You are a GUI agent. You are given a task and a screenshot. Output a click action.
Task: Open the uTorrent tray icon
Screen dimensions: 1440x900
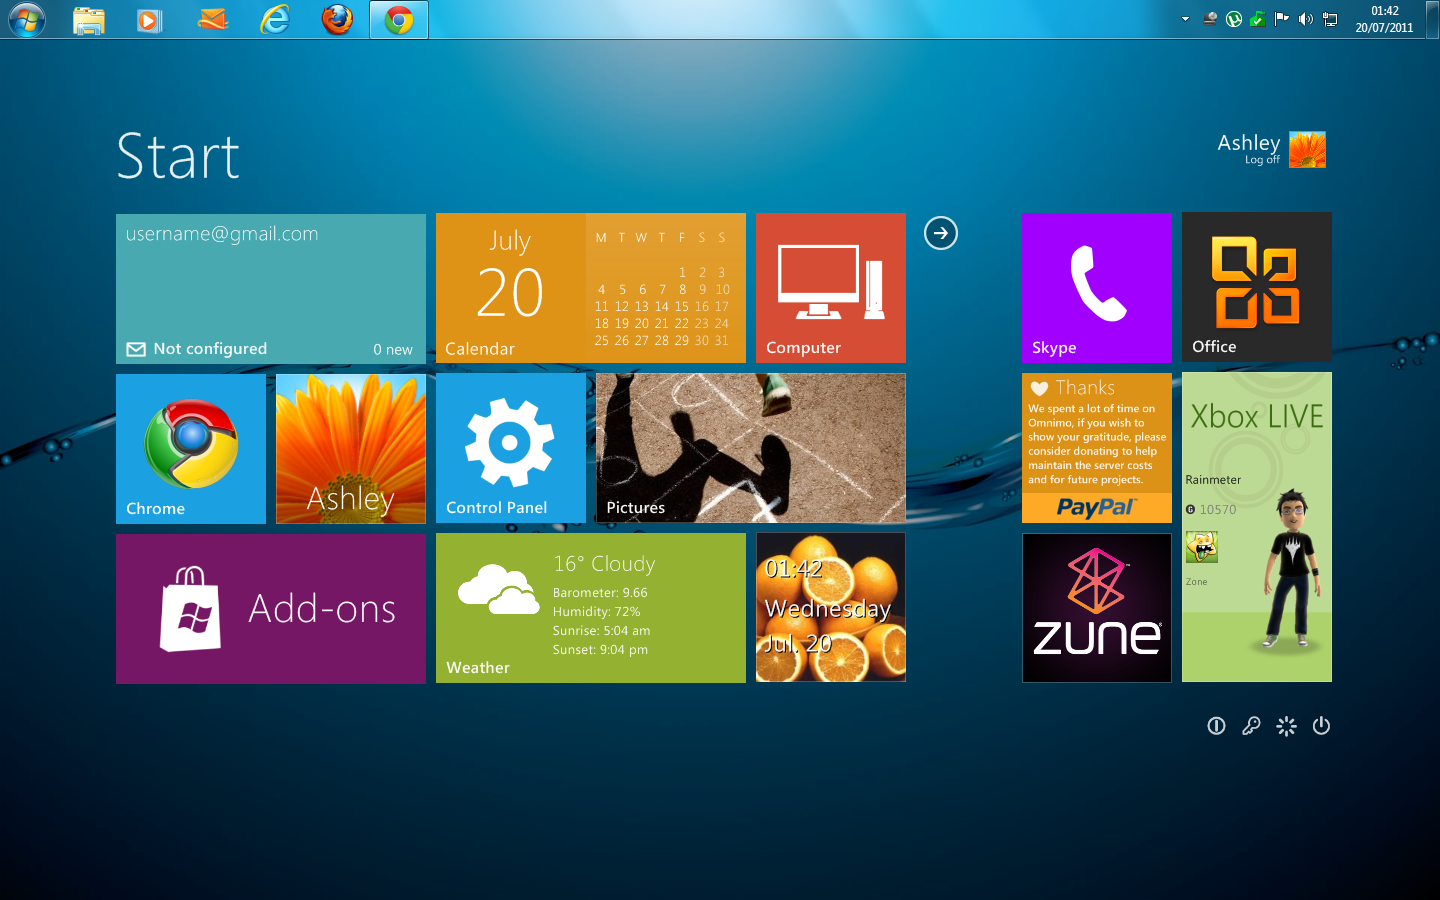[x=1234, y=19]
